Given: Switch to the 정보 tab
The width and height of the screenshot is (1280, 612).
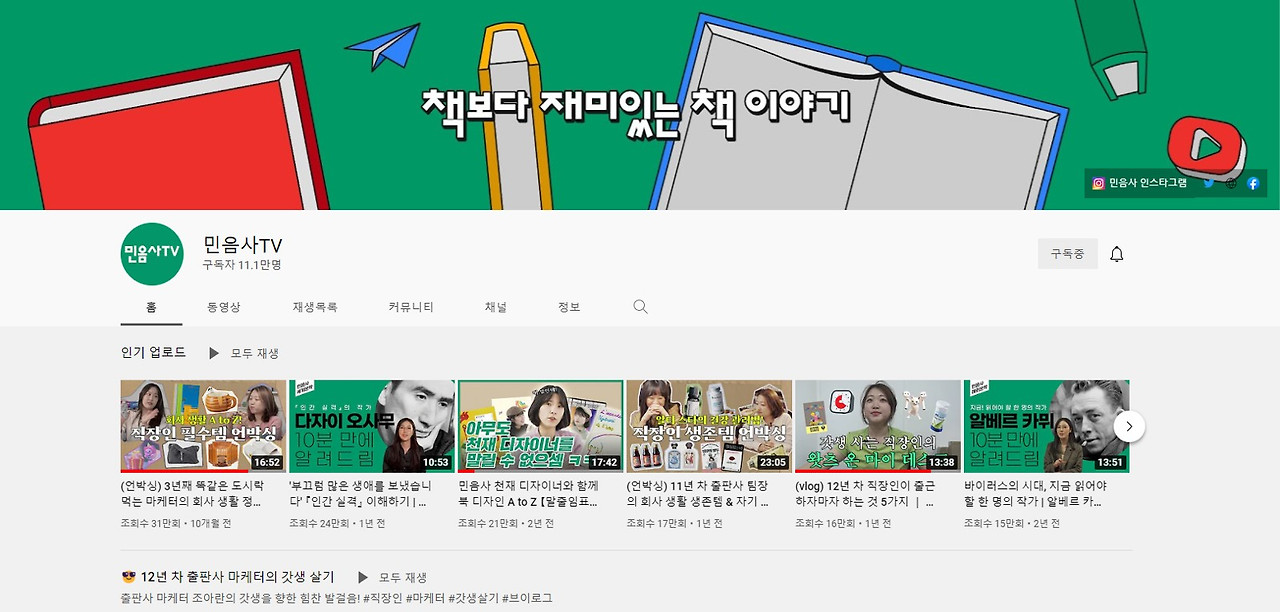Looking at the screenshot, I should [569, 307].
